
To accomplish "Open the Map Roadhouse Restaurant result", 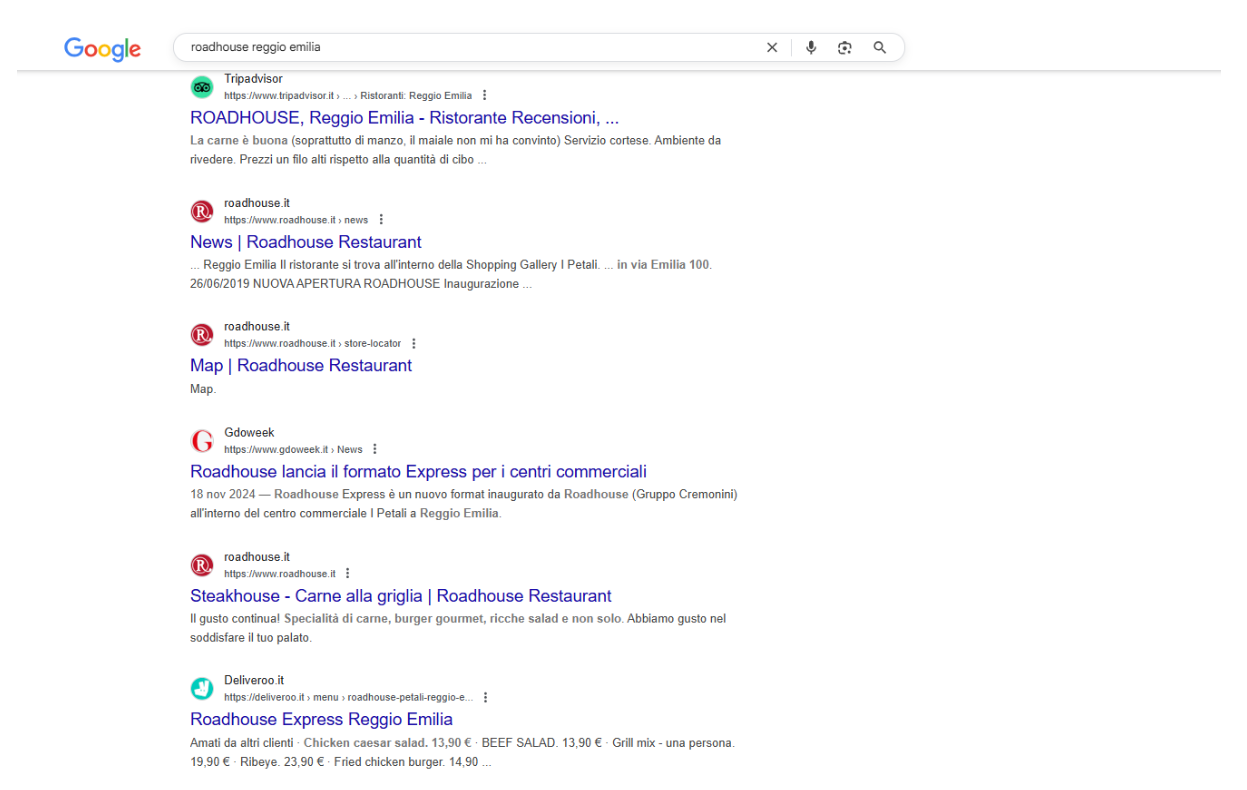I will (x=300, y=365).
